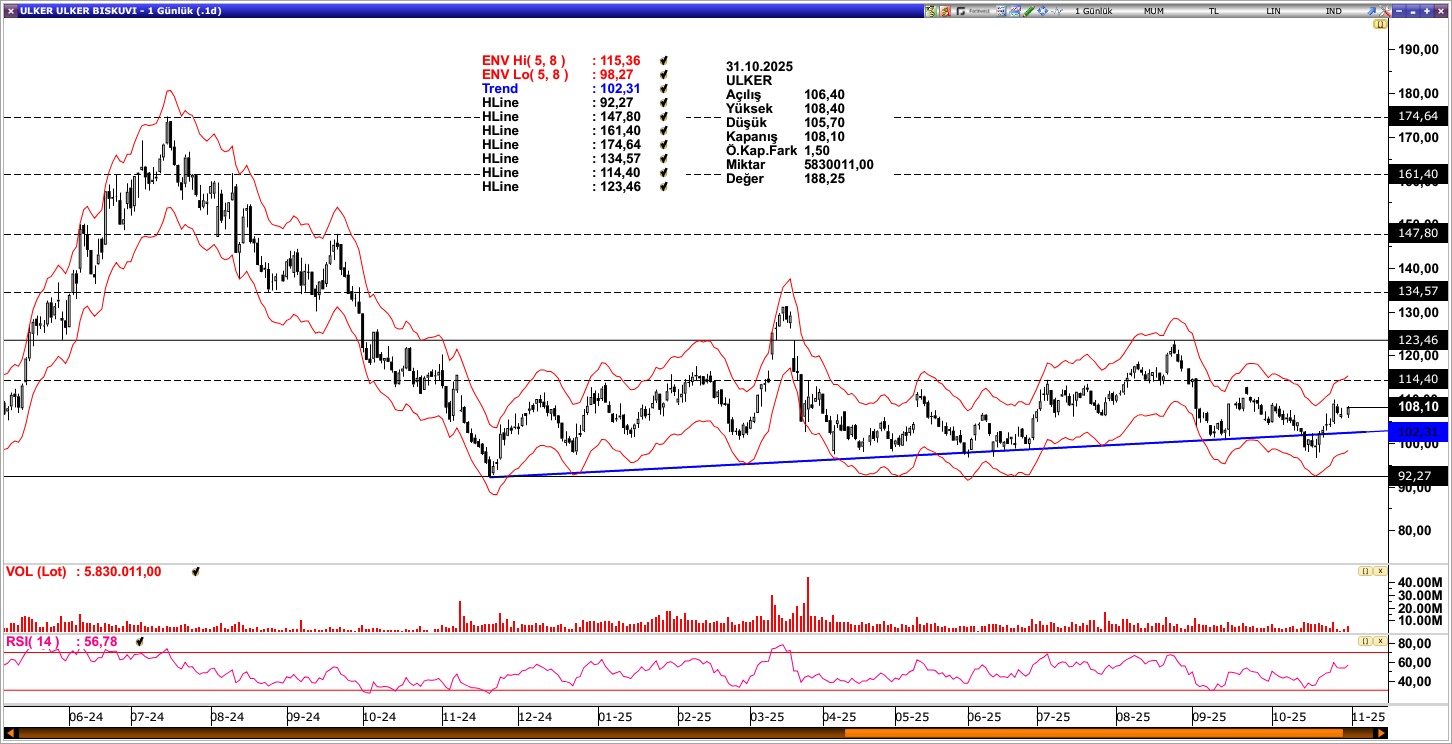Open the MUM chart type selector

1154,11
